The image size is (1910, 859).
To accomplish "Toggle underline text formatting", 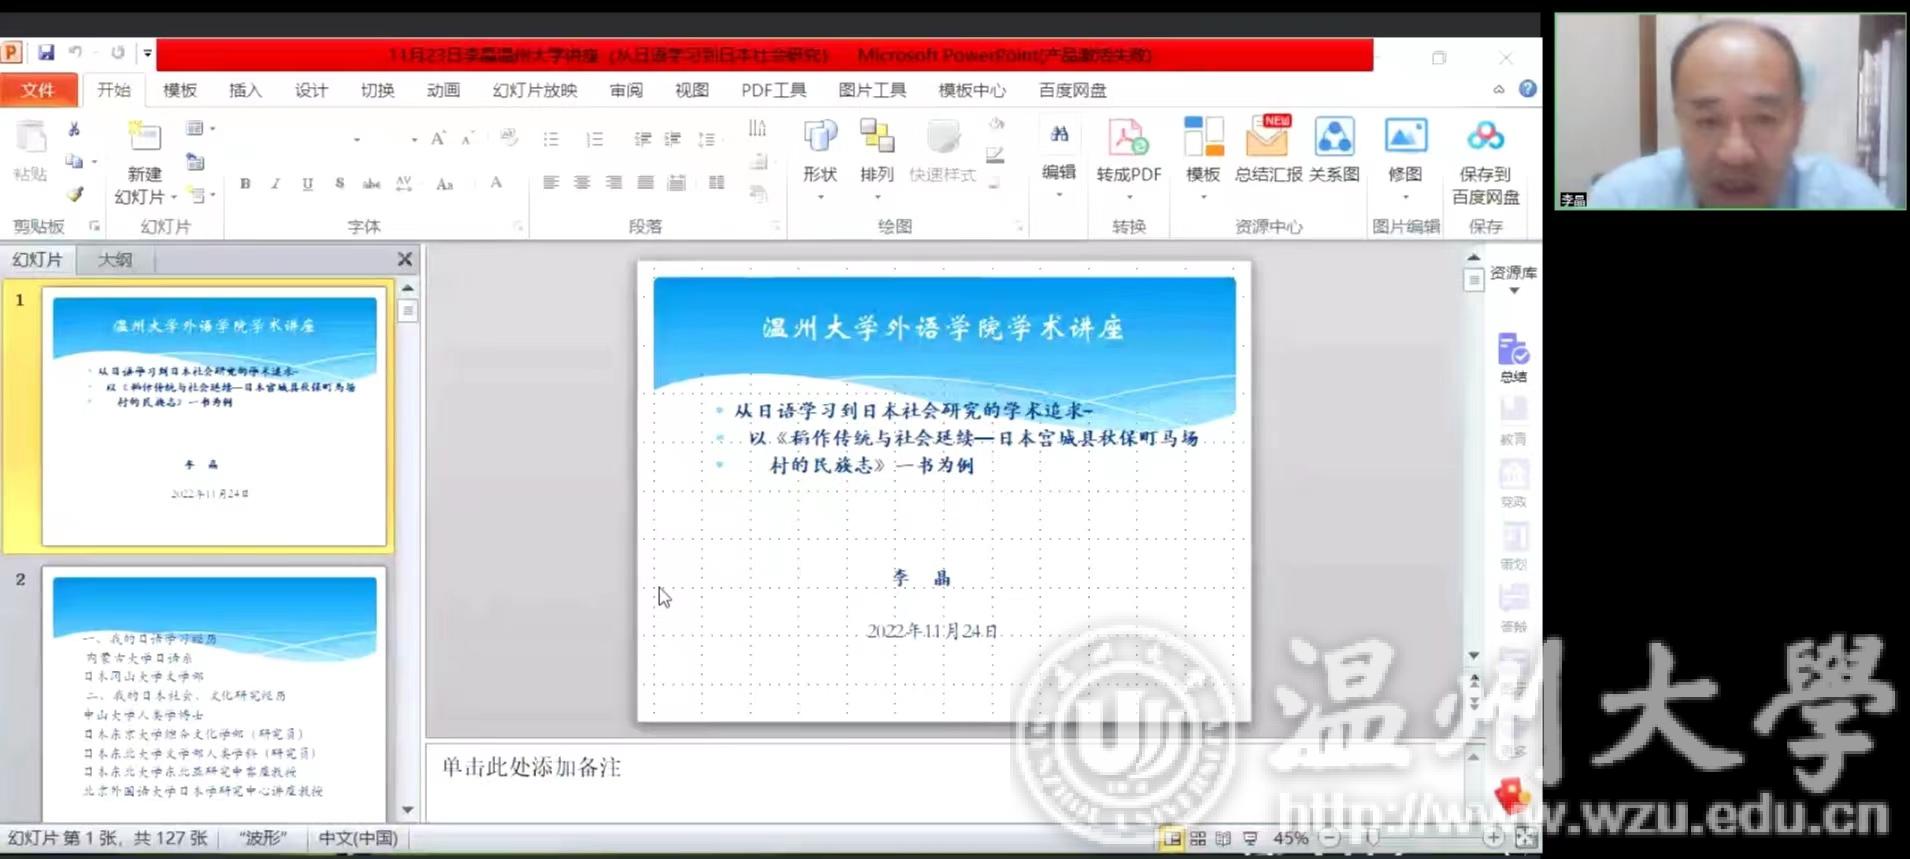I will click(x=308, y=184).
